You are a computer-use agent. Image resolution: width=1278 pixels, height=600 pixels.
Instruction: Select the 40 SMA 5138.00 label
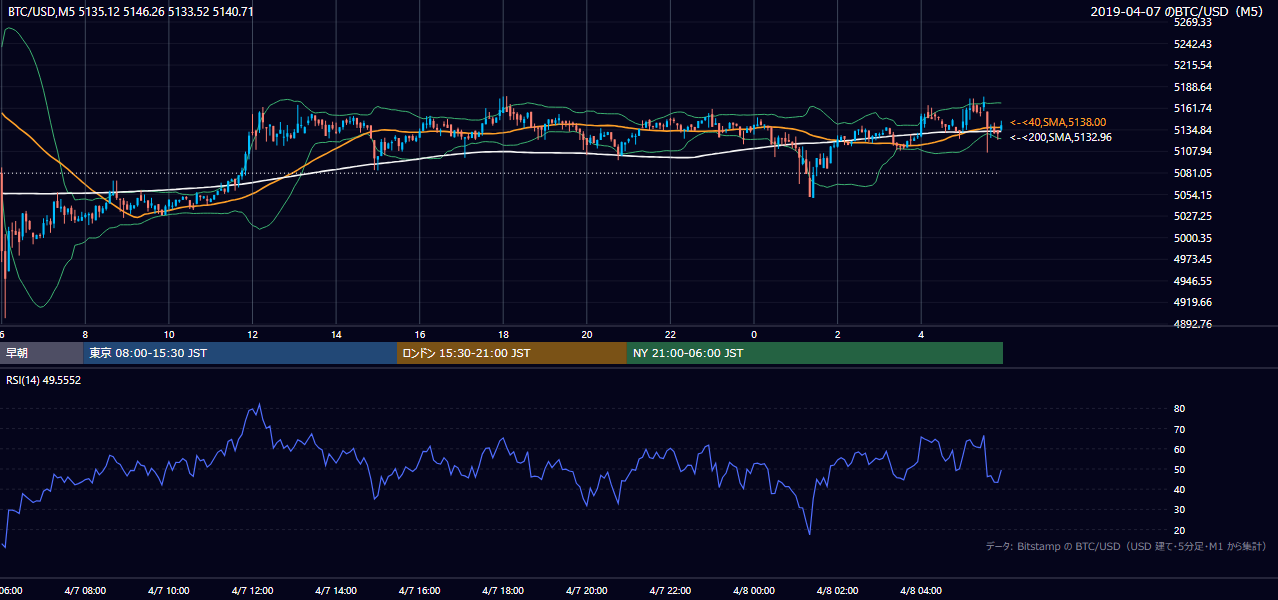tap(1058, 122)
